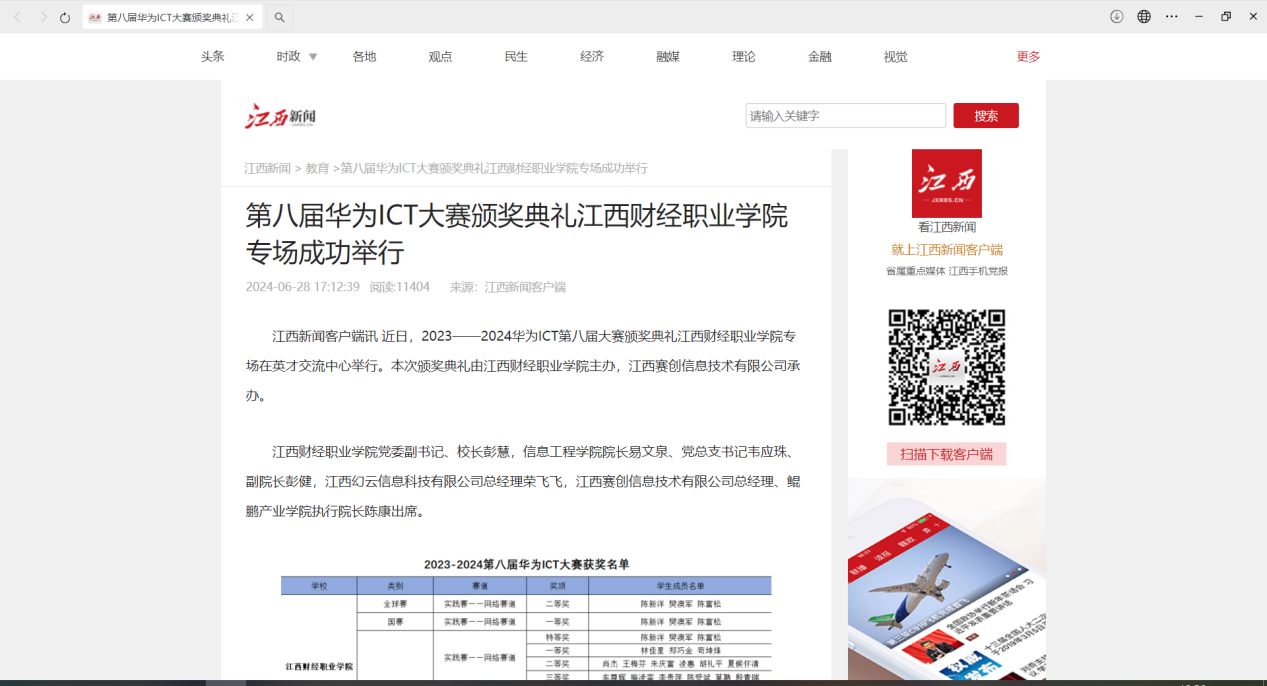Open the 头条 navigation item
Viewport: 1267px width, 686px height.
point(212,57)
